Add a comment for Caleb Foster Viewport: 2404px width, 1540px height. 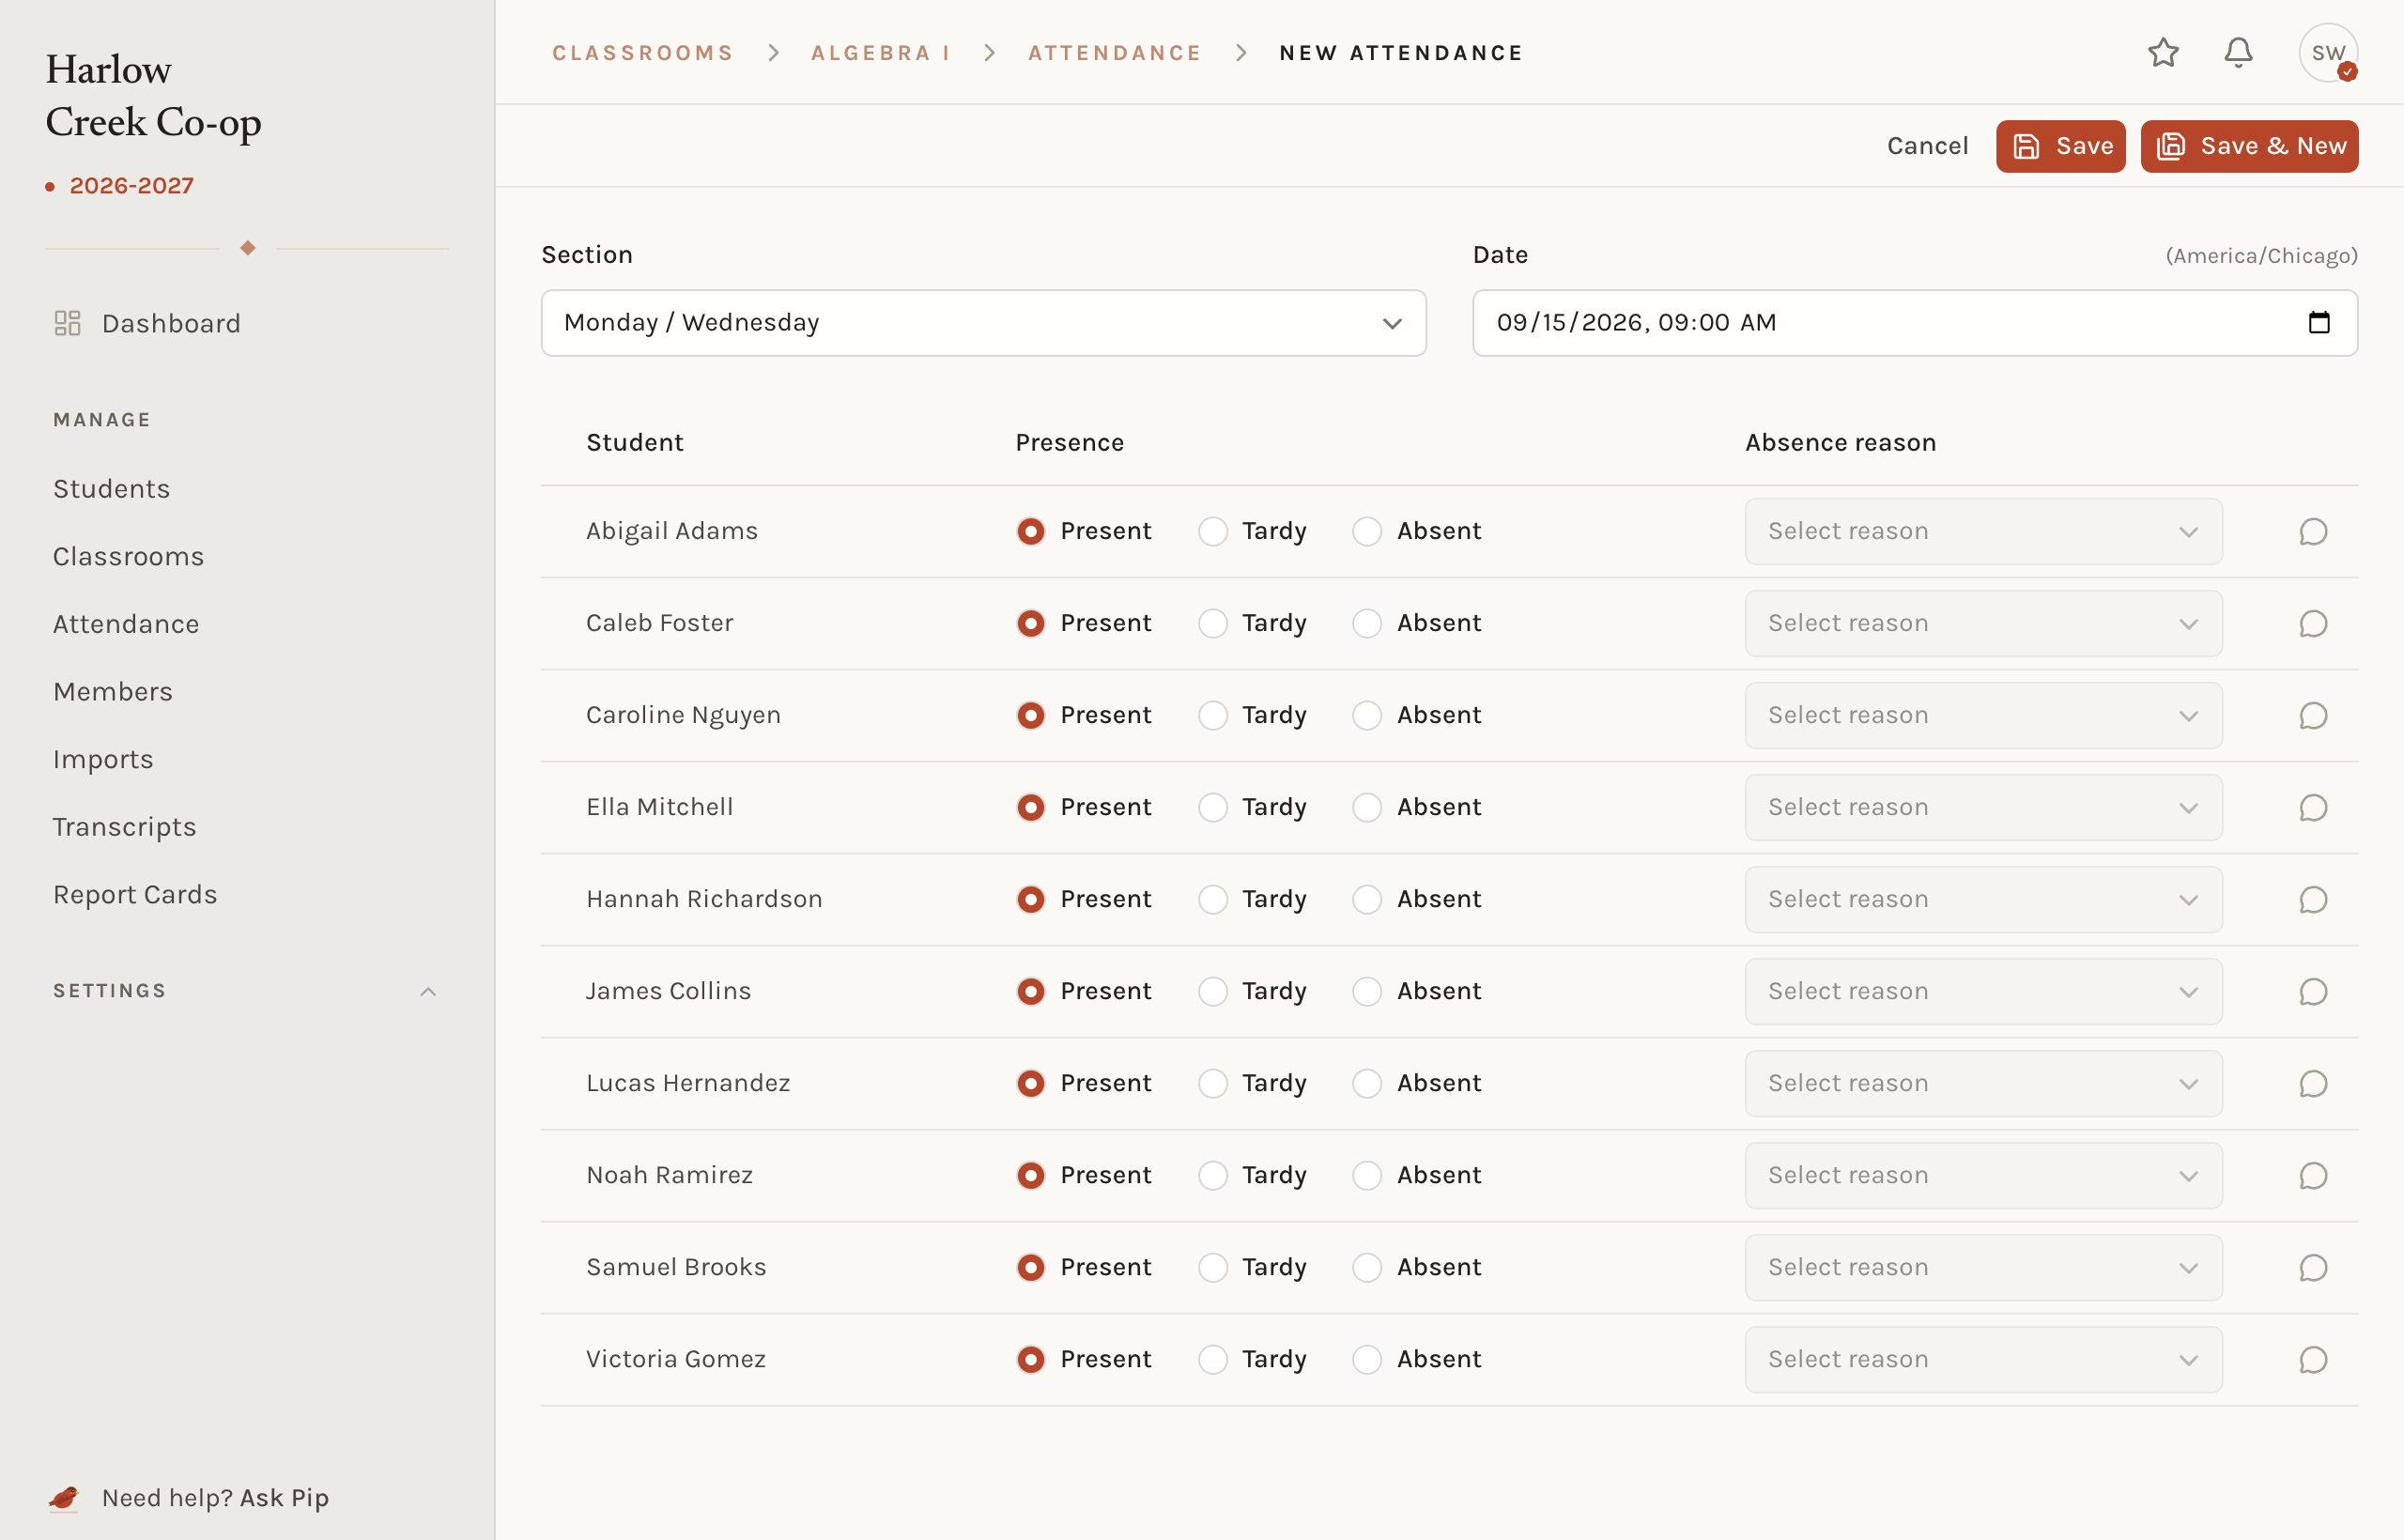2313,623
